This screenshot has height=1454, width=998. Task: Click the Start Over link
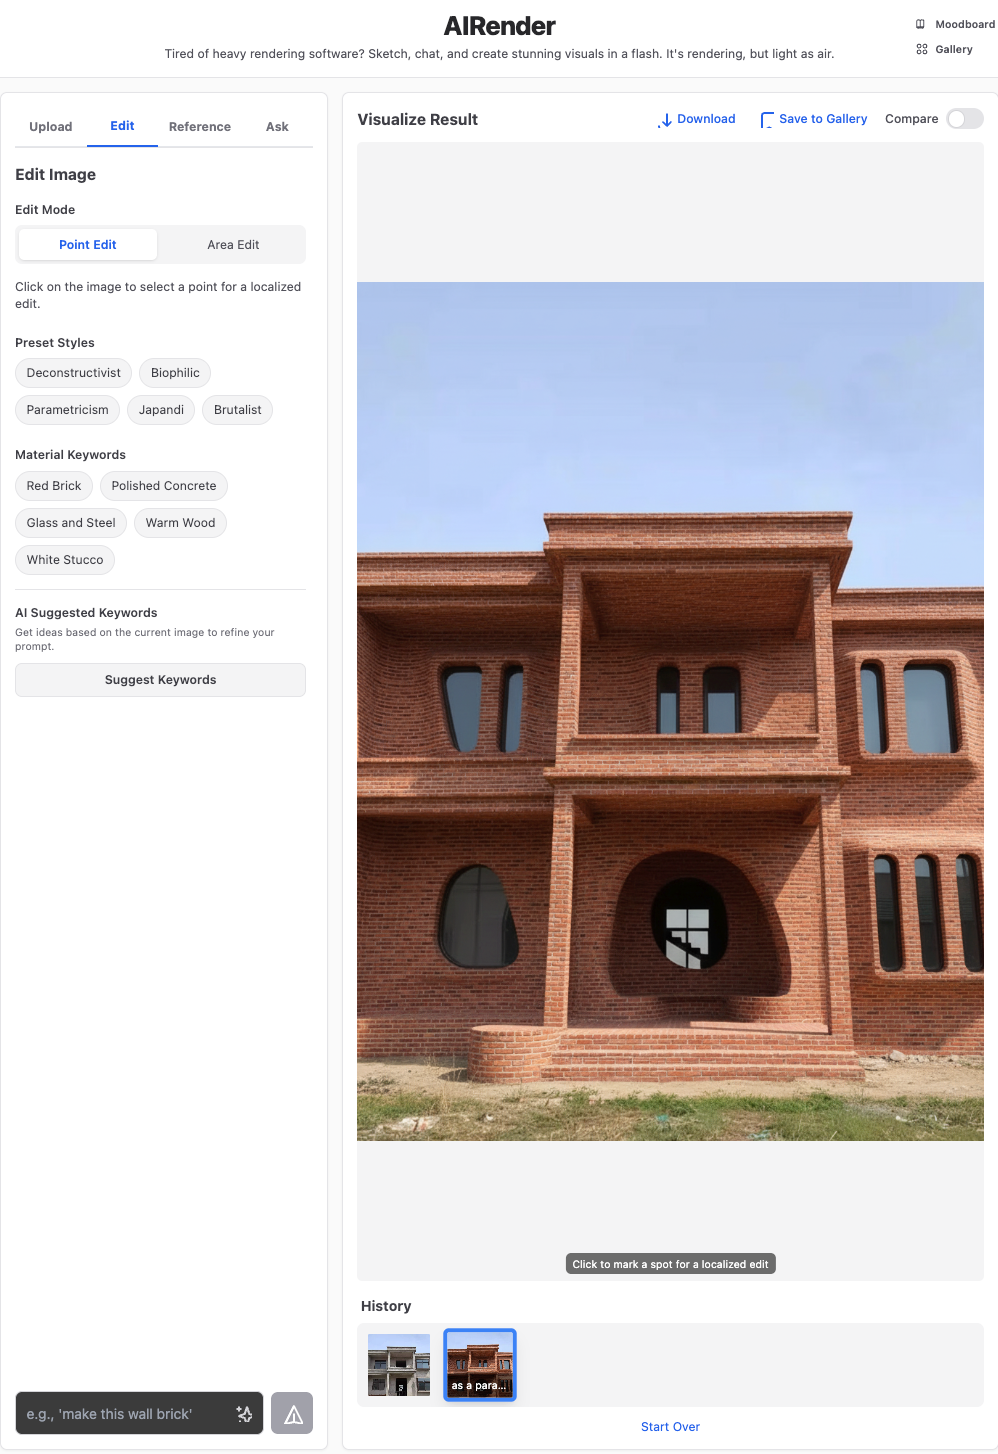coord(670,1427)
